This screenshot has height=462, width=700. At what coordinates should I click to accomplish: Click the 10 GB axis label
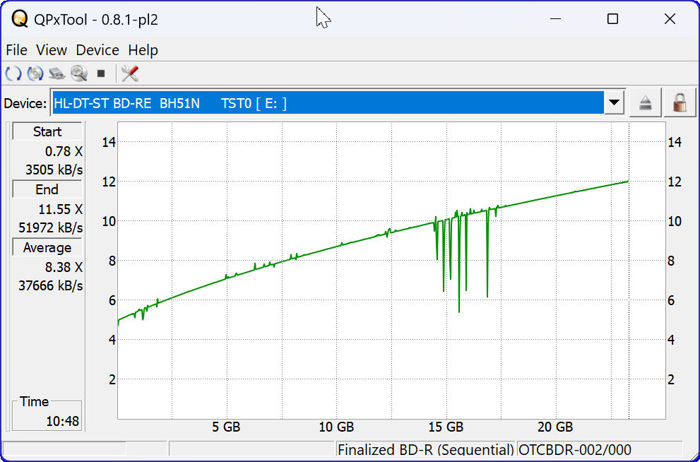pos(336,427)
